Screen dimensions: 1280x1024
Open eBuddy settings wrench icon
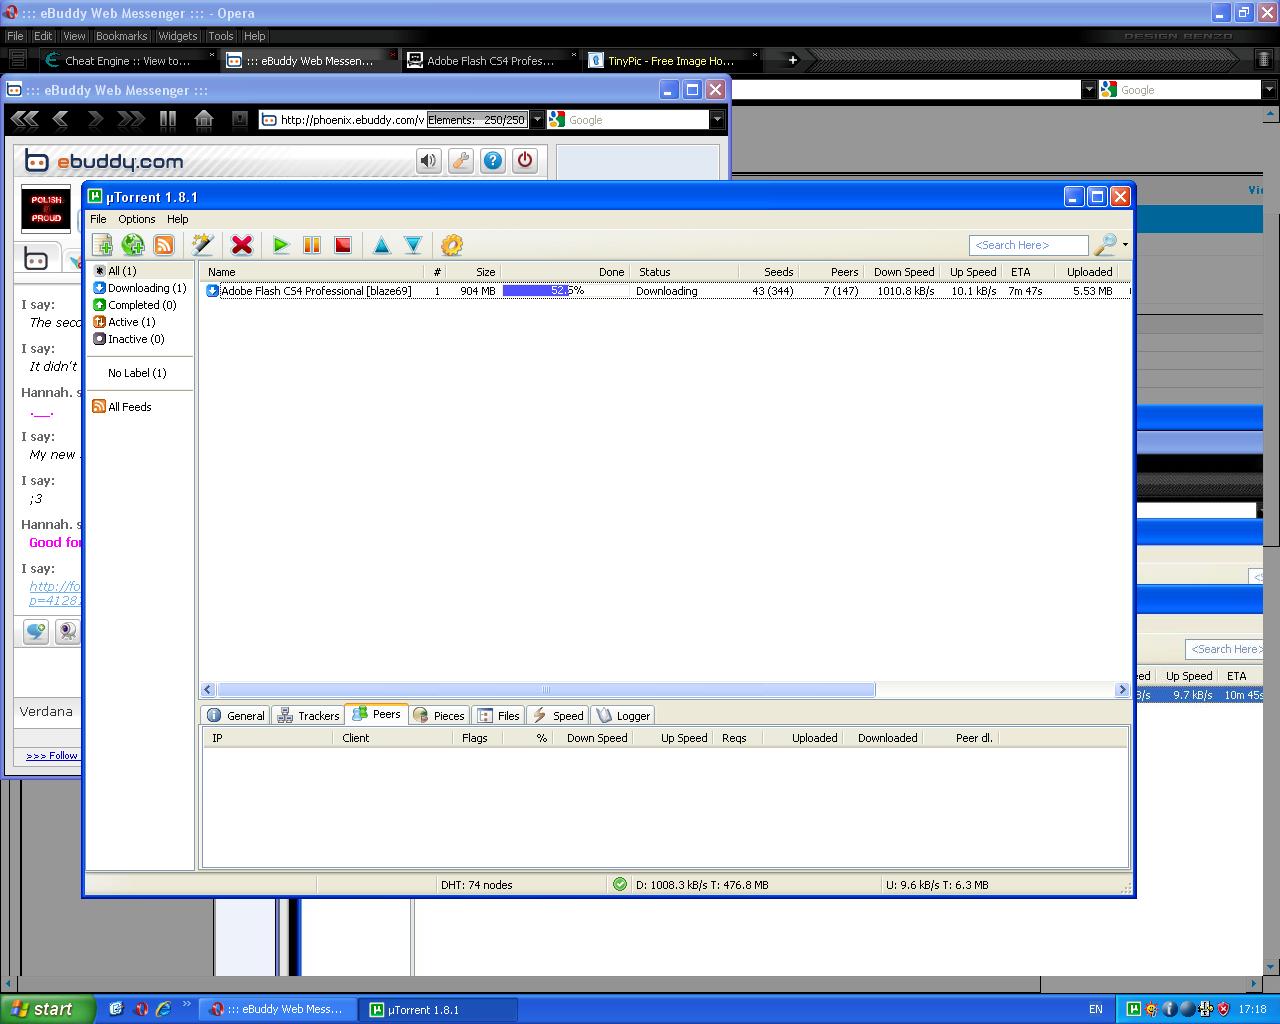461,161
